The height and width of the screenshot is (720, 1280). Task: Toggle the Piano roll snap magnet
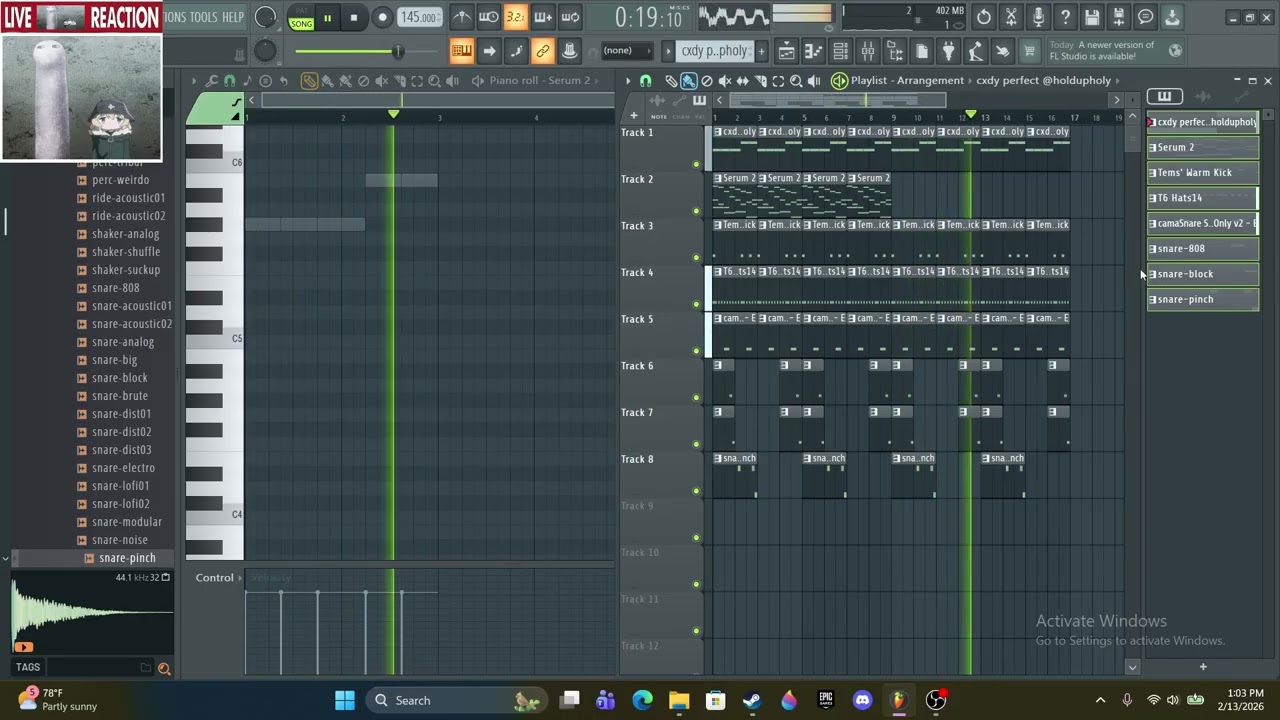point(229,81)
